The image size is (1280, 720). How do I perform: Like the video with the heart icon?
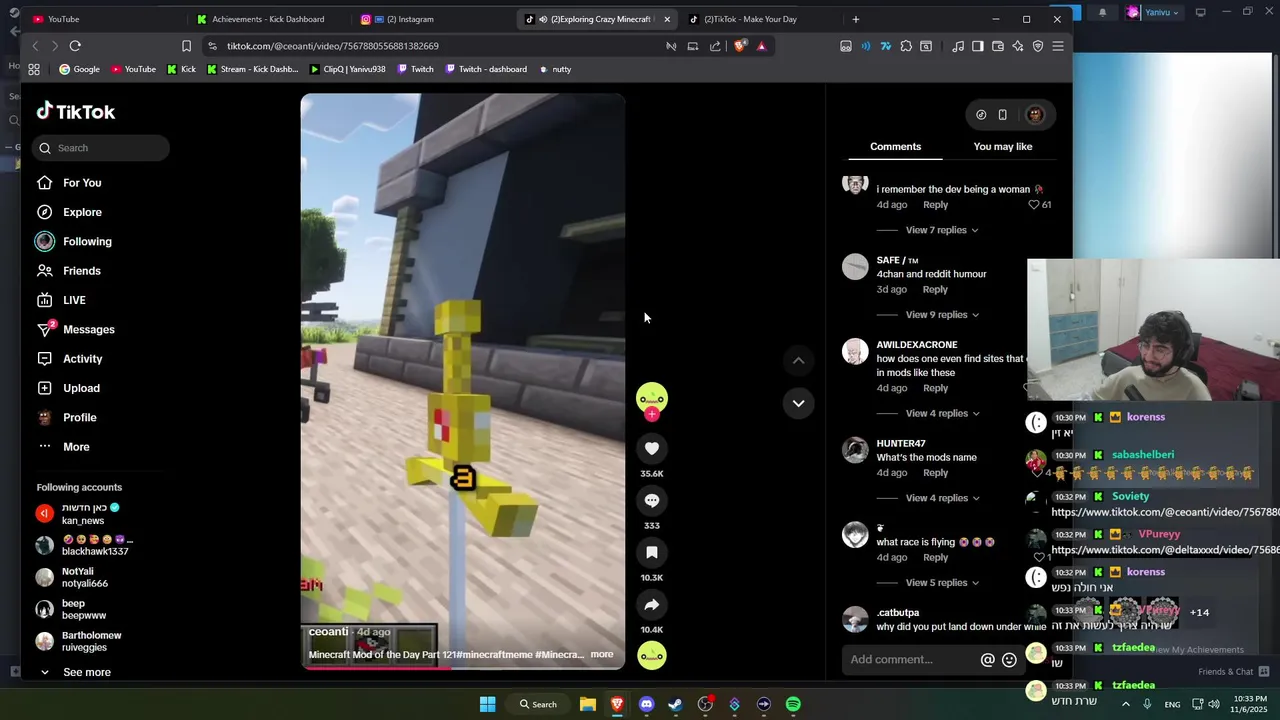[x=651, y=448]
